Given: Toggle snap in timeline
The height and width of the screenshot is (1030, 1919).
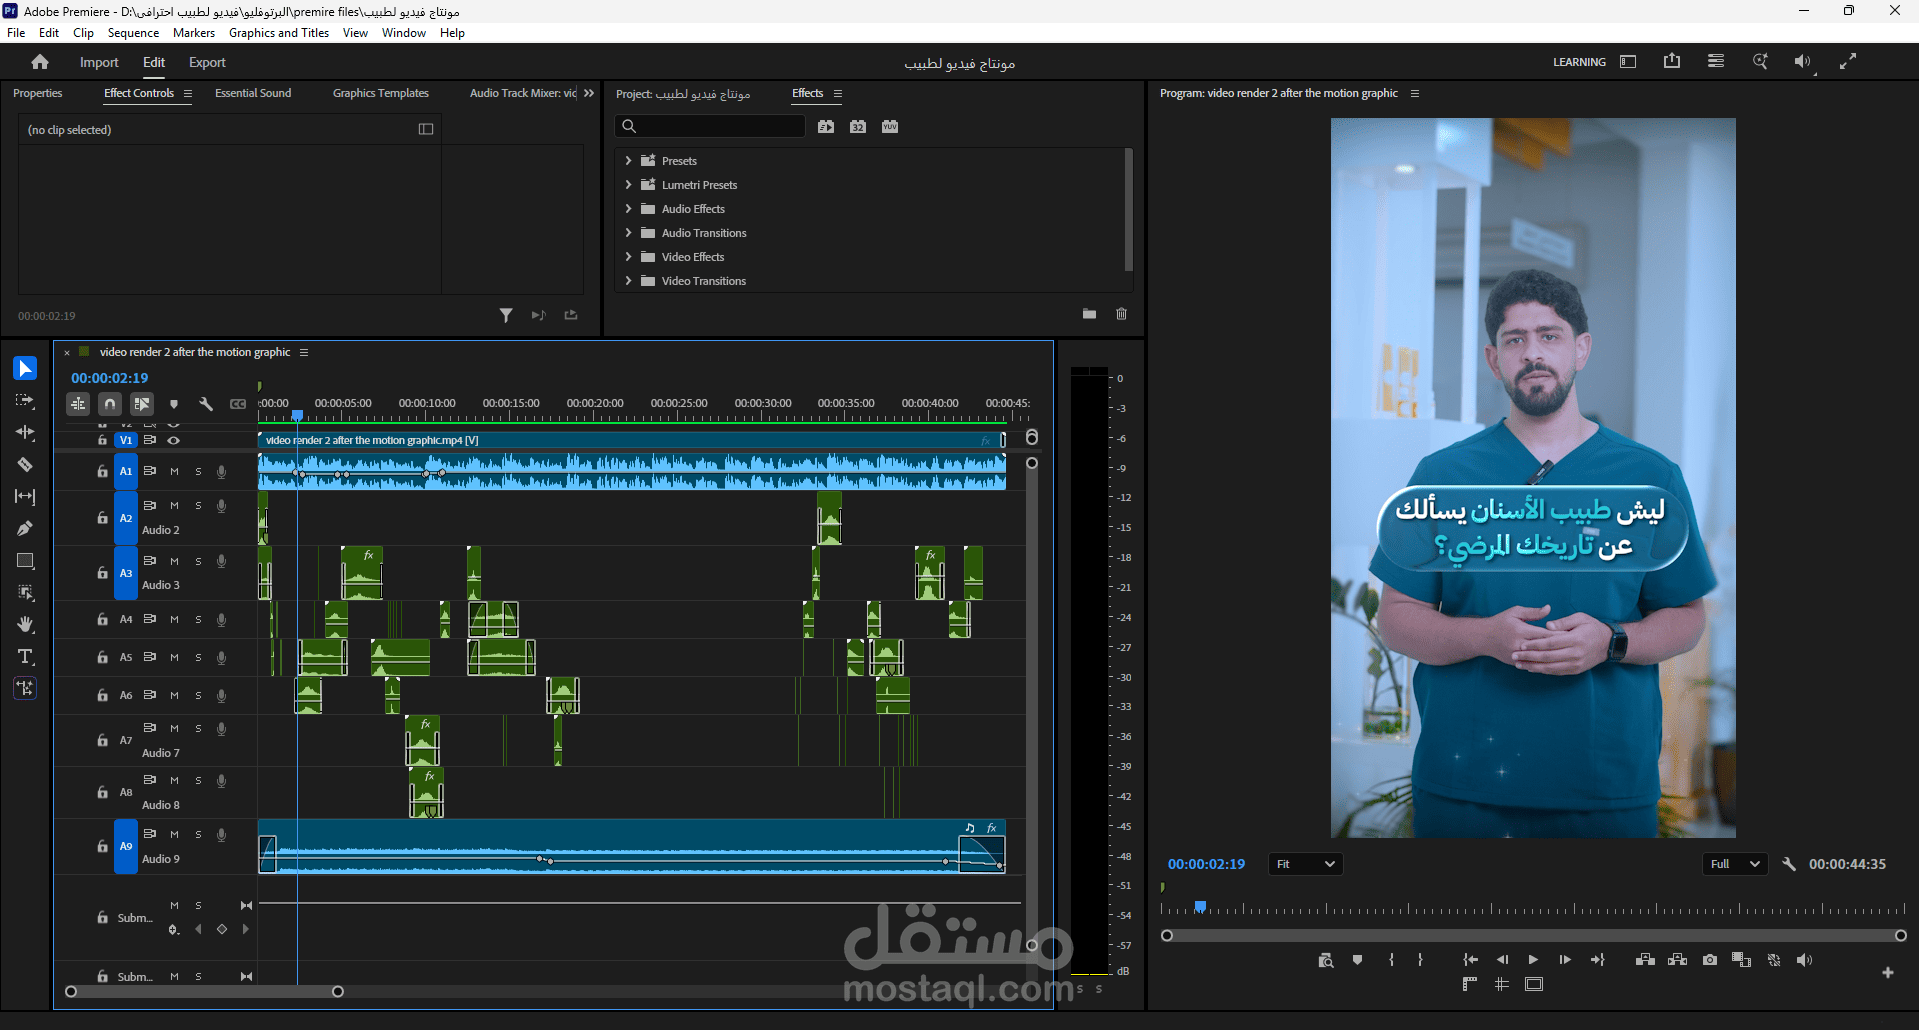Looking at the screenshot, I should tap(110, 404).
